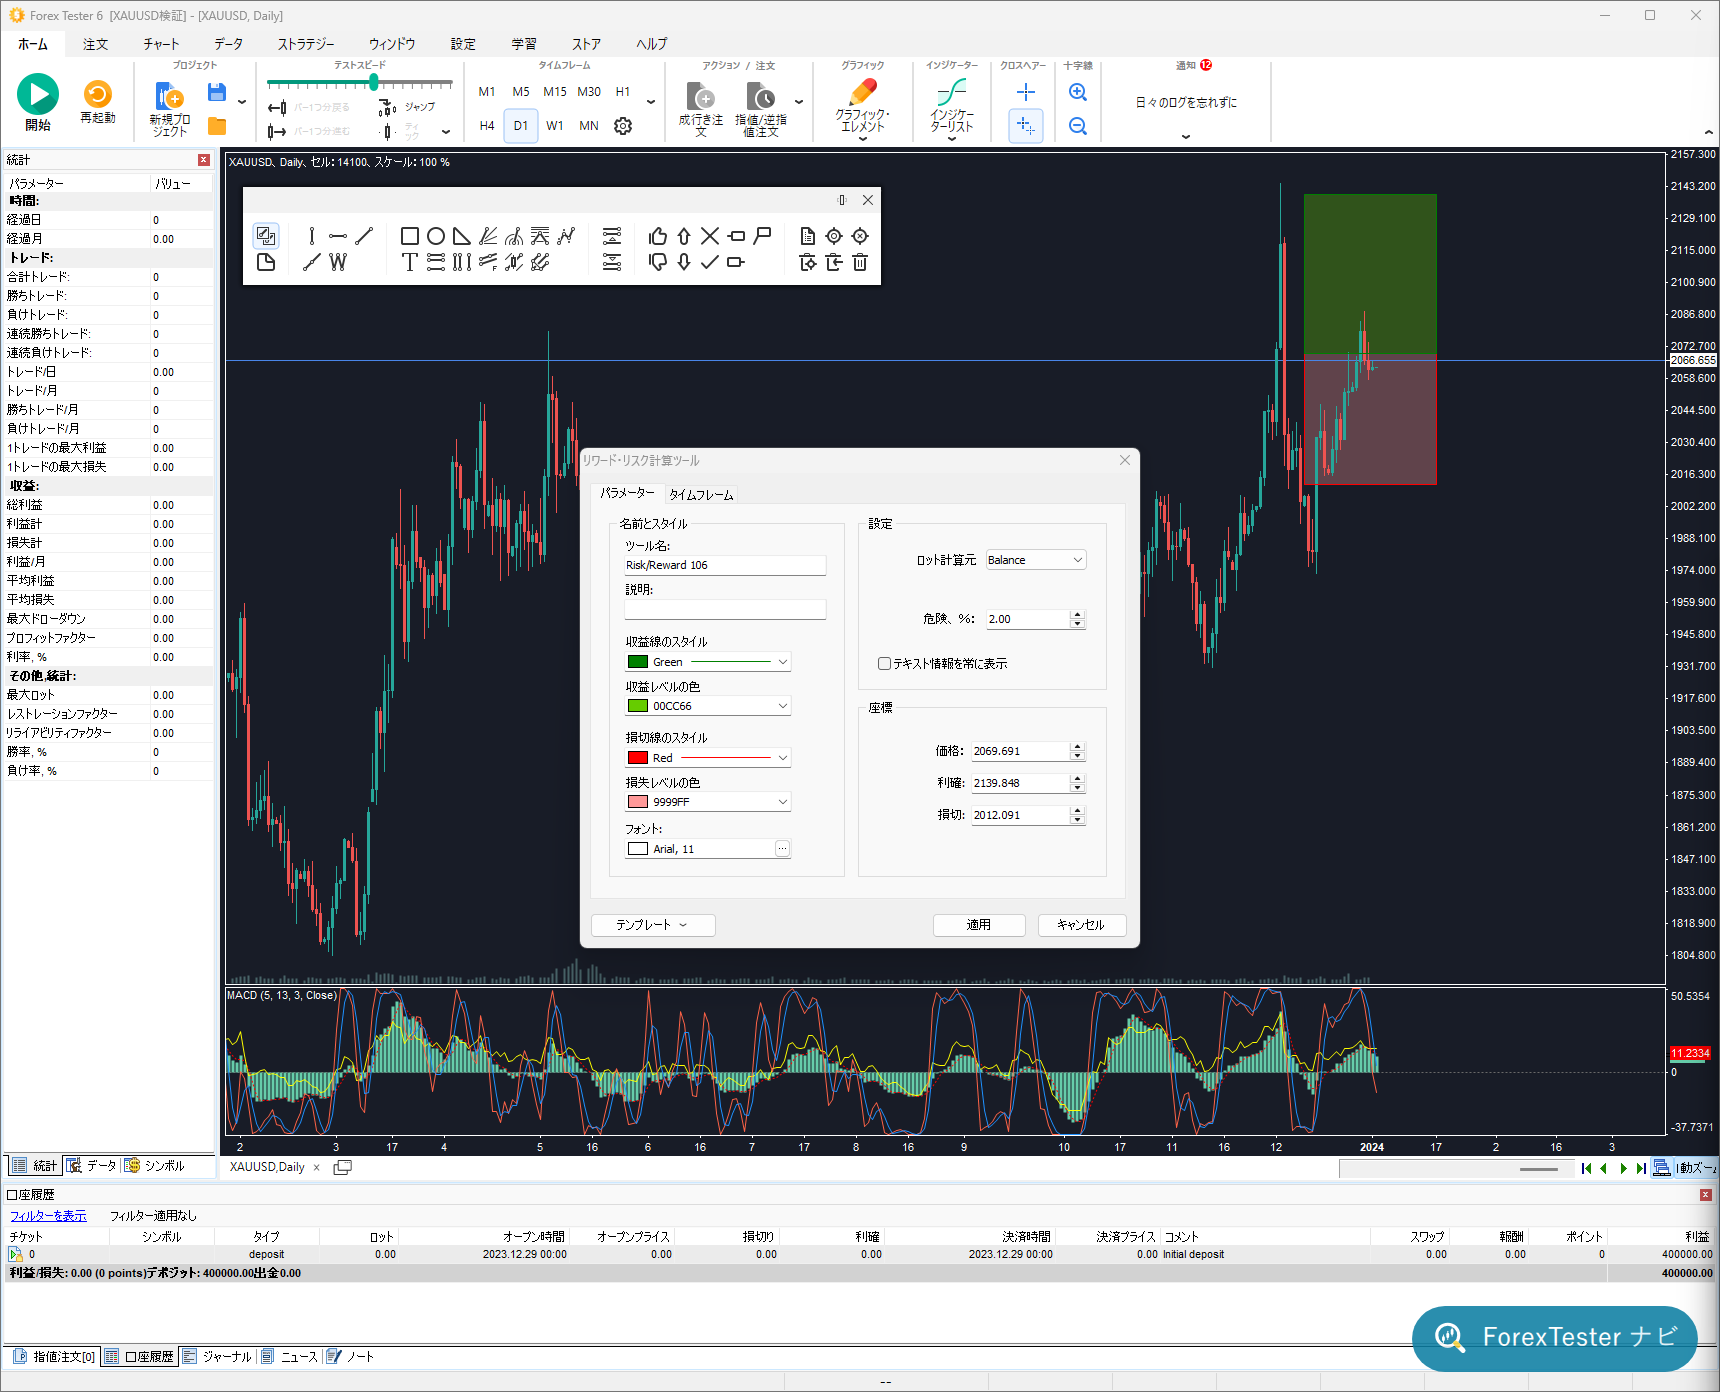
Task: Select the ellipse drawing tool
Action: point(436,236)
